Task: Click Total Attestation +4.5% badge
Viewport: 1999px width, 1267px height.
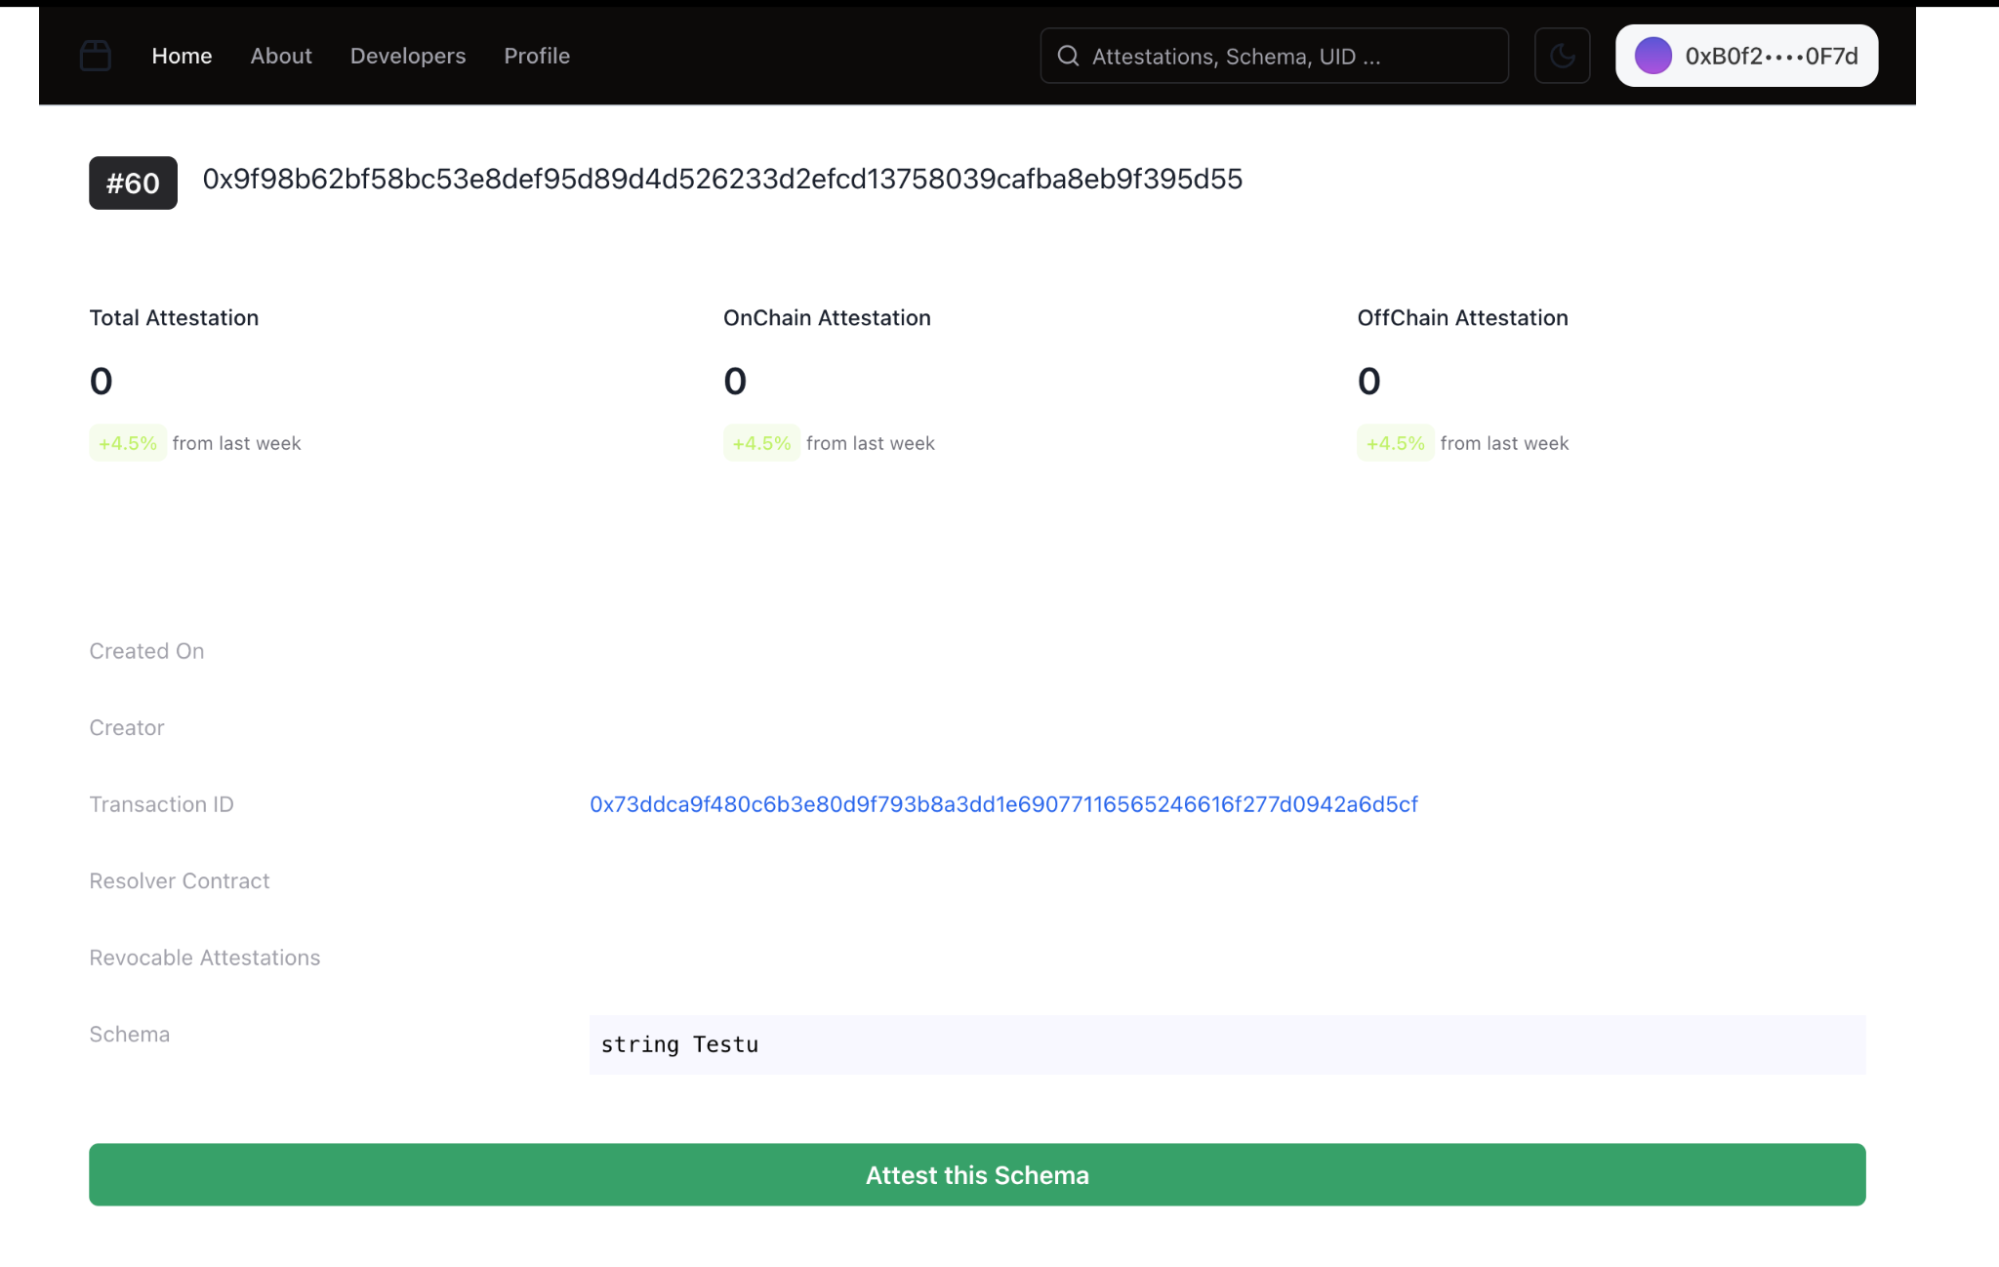Action: click(x=127, y=443)
